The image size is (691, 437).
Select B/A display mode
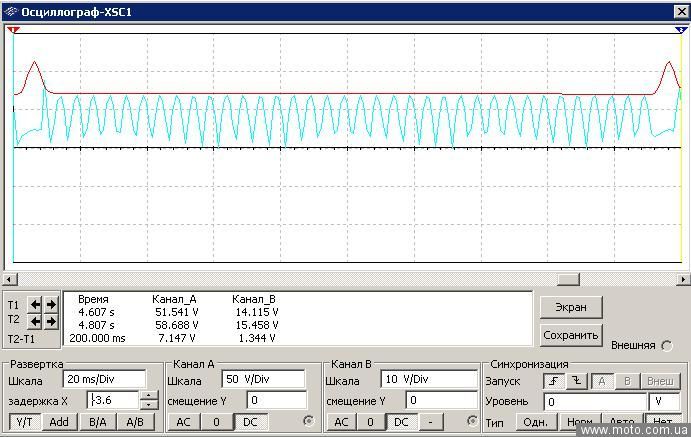coord(98,422)
